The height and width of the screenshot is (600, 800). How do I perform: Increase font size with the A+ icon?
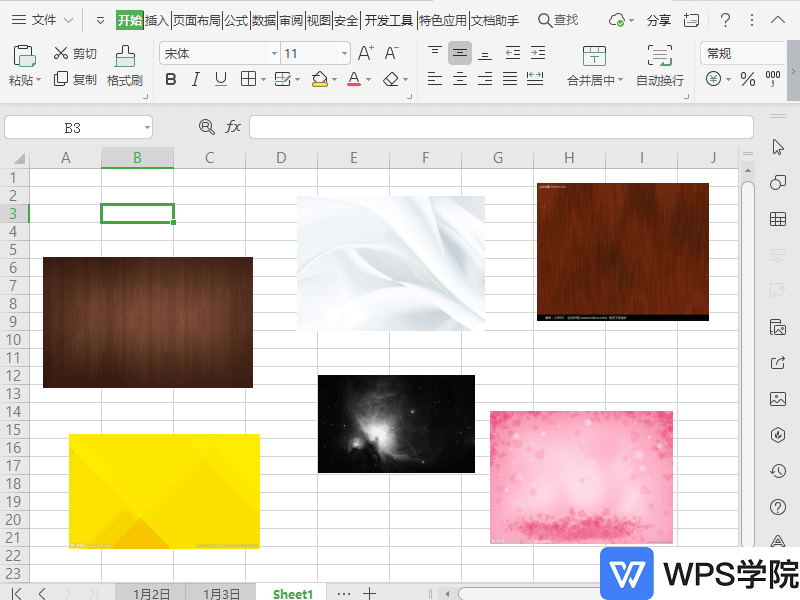pyautogui.click(x=366, y=54)
